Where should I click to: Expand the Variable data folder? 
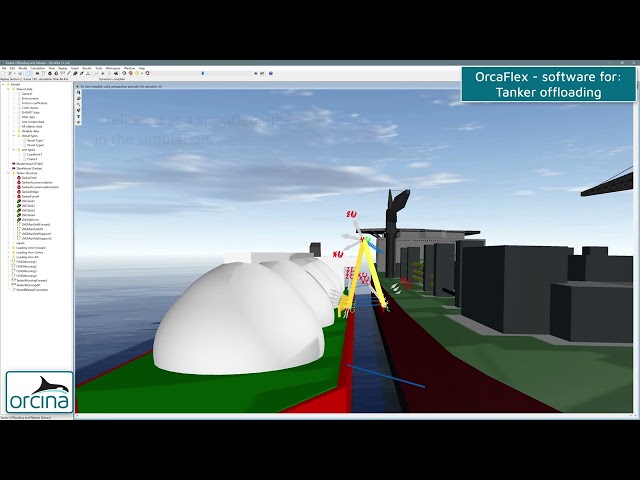click(13, 131)
